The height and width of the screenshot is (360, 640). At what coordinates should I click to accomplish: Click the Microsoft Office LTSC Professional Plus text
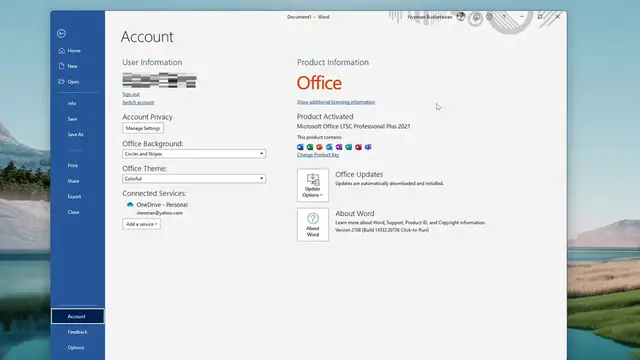tap(353, 127)
